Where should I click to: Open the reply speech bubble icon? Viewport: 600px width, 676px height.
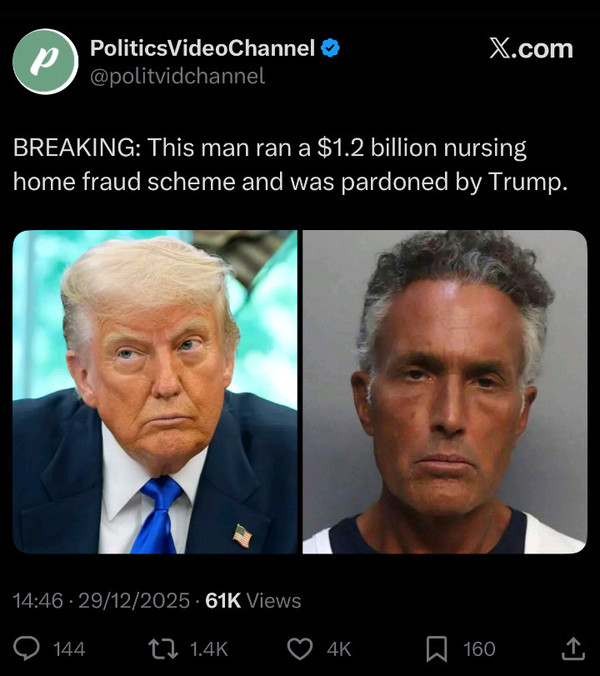26,648
